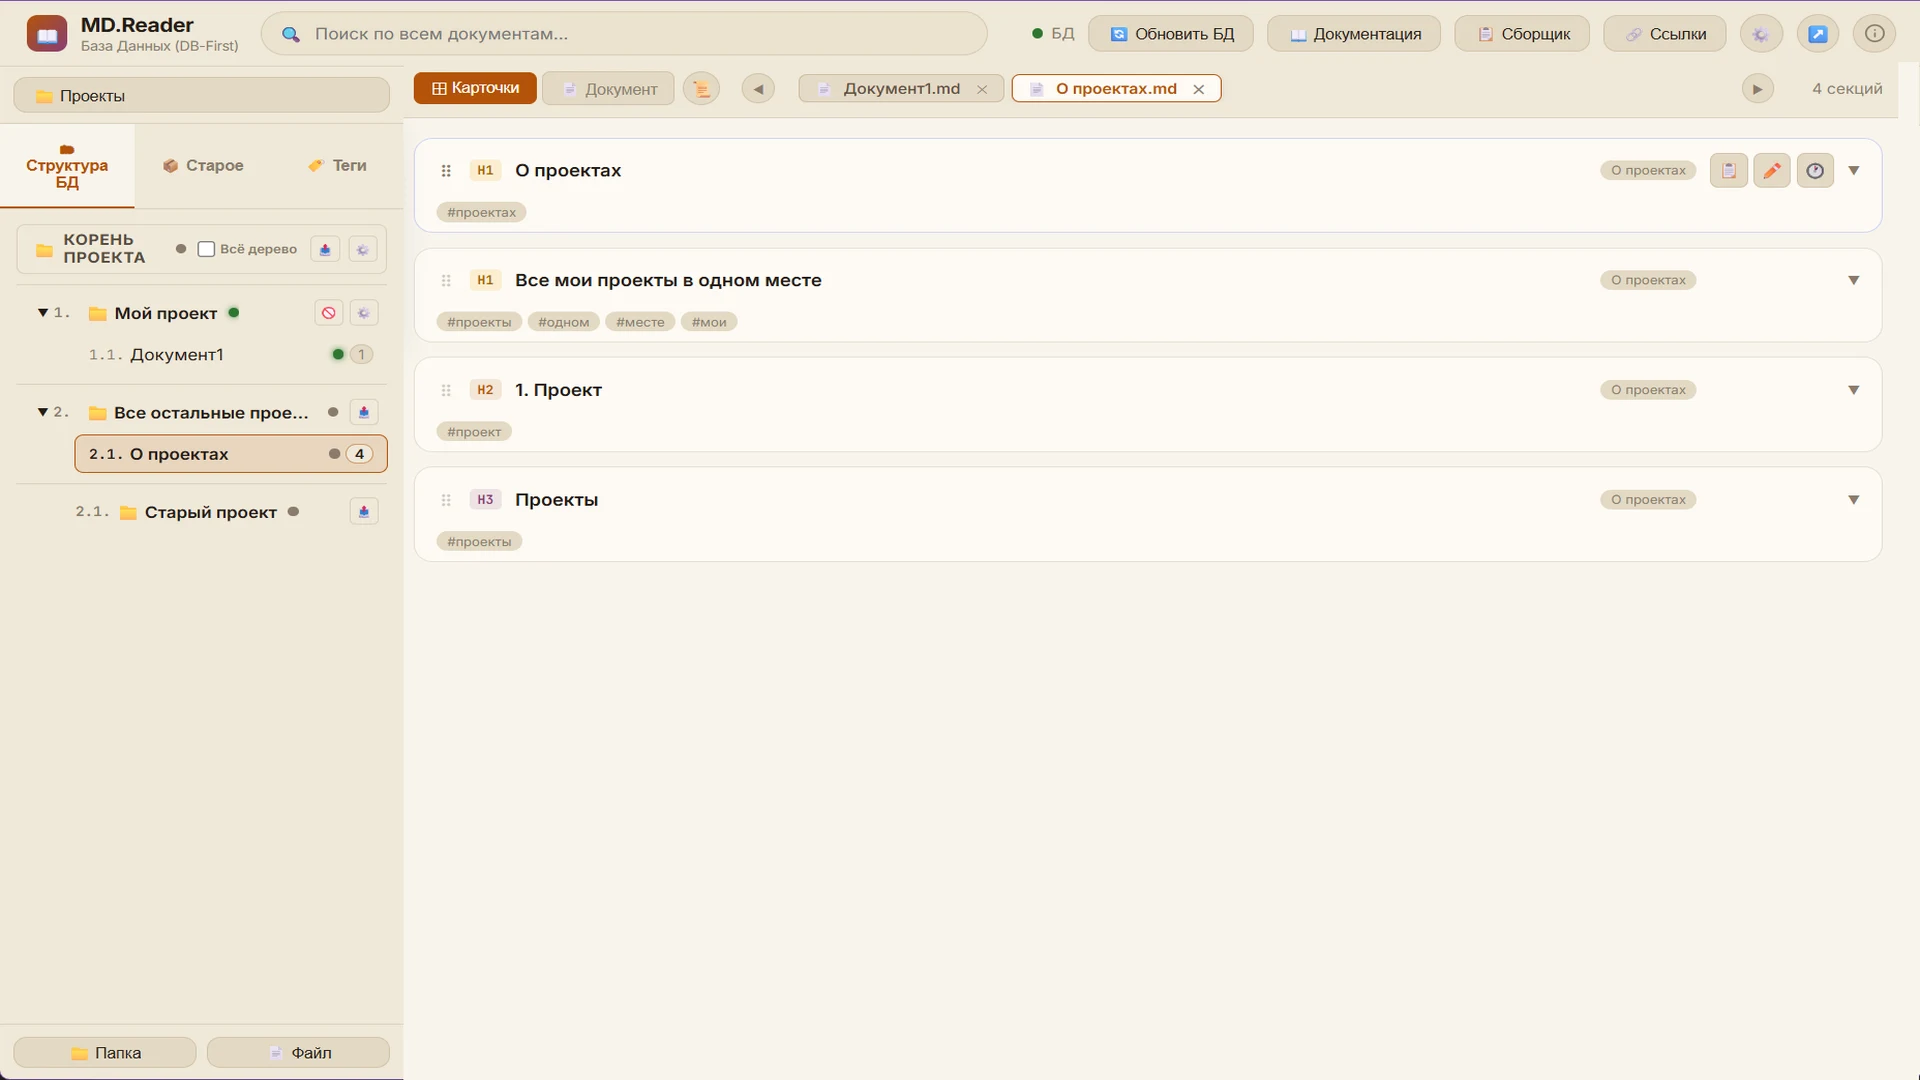The height and width of the screenshot is (1080, 1920).
Task: Click the Обновить БД button
Action: [1172, 34]
